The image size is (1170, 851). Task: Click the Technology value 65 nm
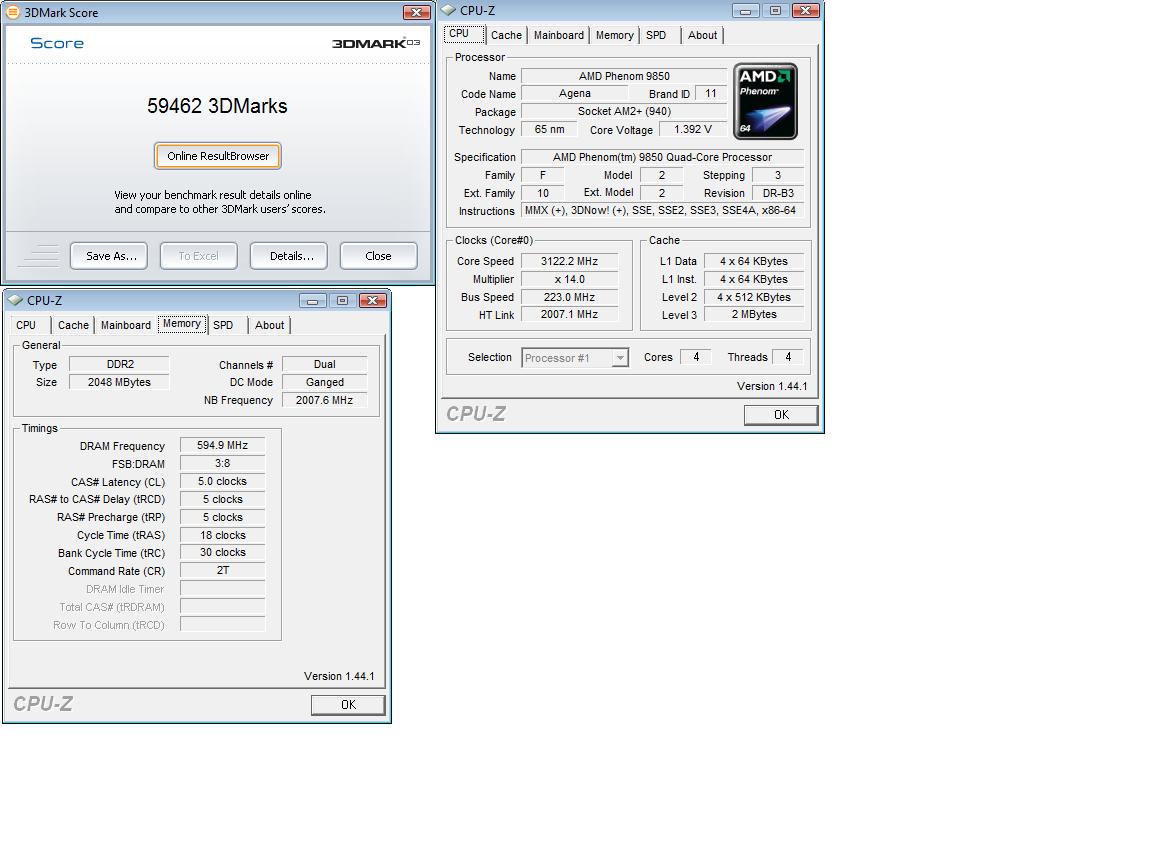tap(549, 129)
